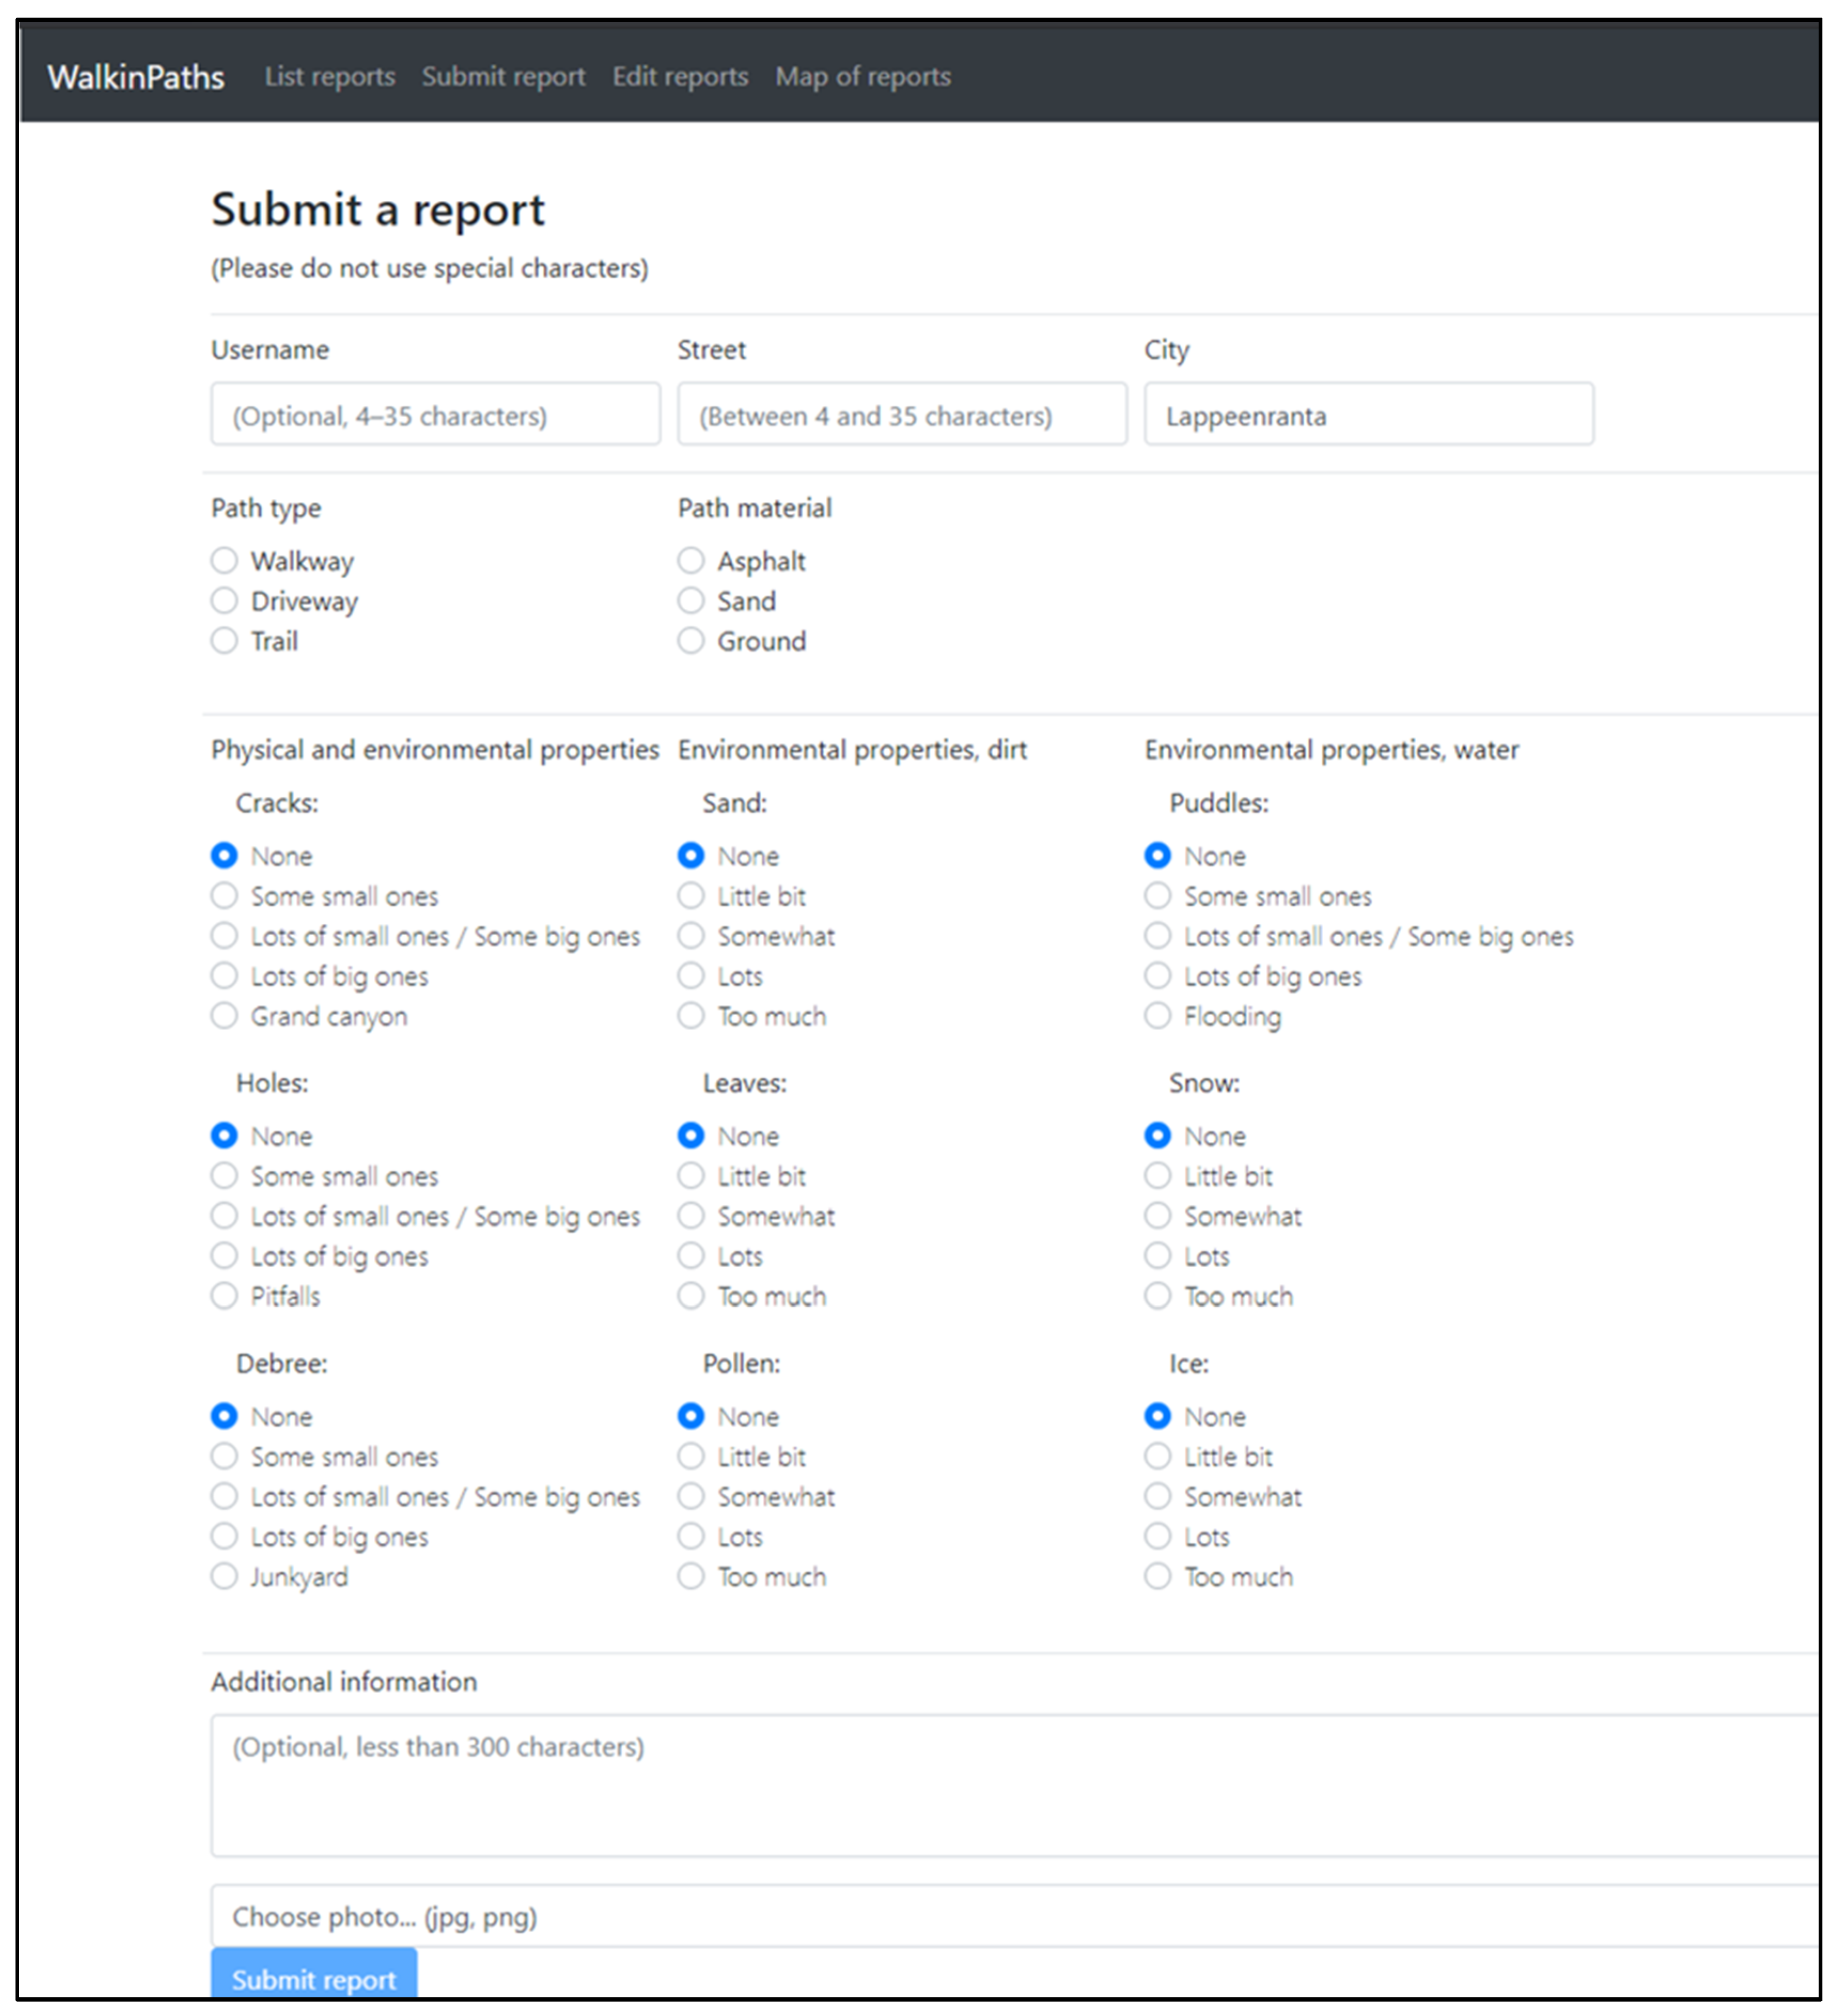The width and height of the screenshot is (1832, 2016).
Task: Set Puddles to Some small ones
Action: 1158,896
